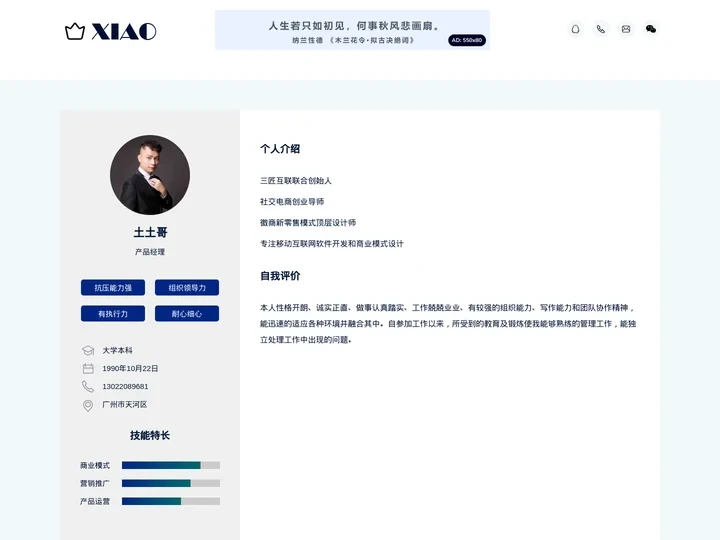
Task: Click the 个人介绍 heading
Action: 280,149
